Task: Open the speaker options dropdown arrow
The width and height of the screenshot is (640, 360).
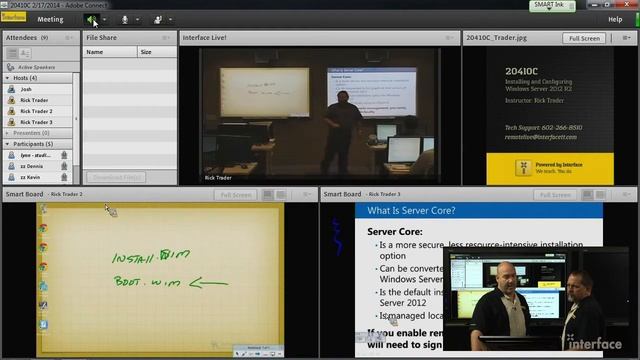Action: 104,19
